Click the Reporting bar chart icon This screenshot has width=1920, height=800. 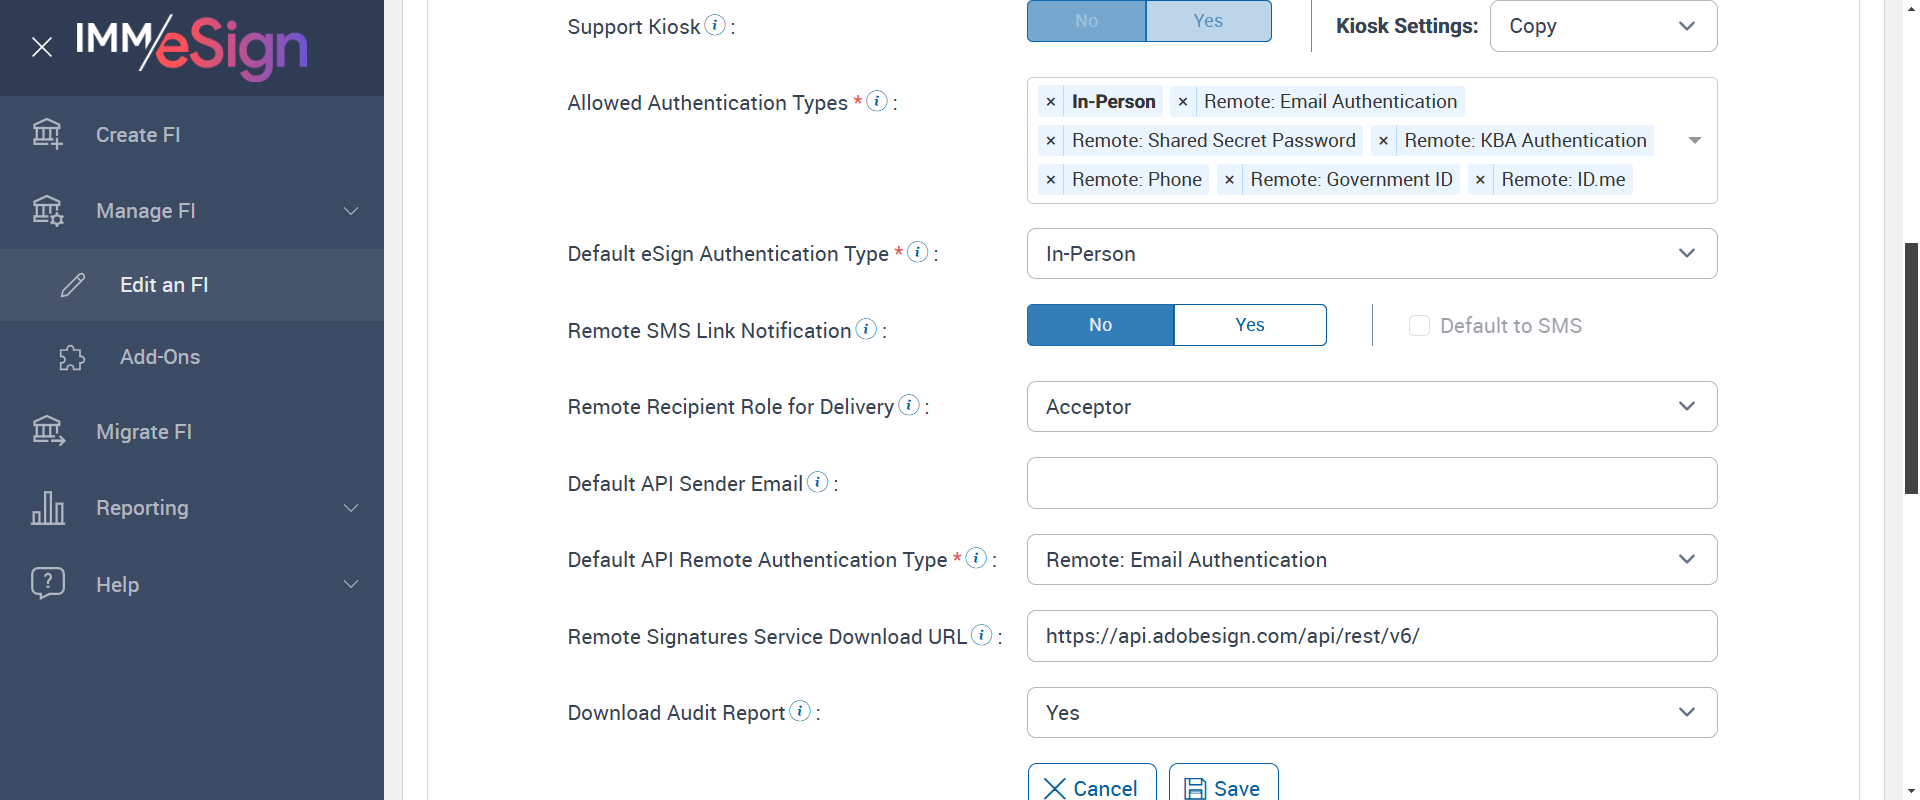click(x=48, y=508)
